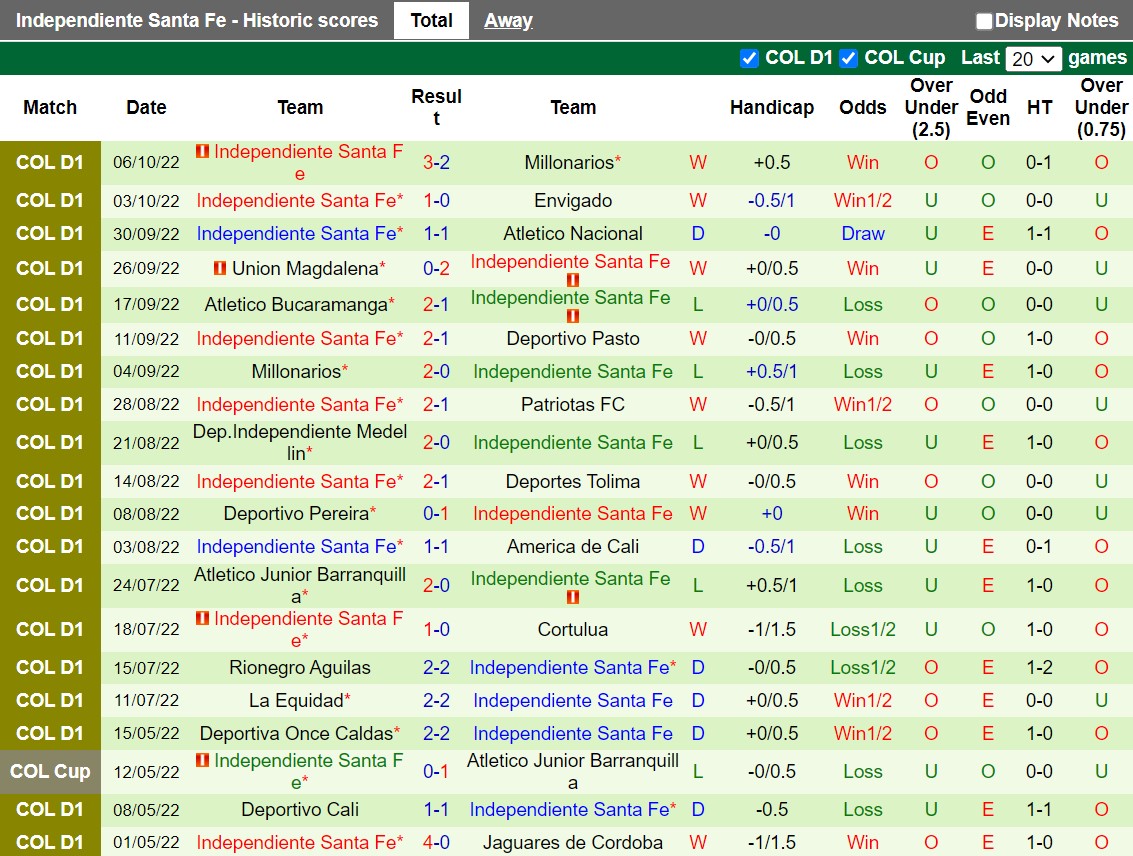Click the Handicap column header
The height and width of the screenshot is (856, 1133).
pyautogui.click(x=772, y=107)
